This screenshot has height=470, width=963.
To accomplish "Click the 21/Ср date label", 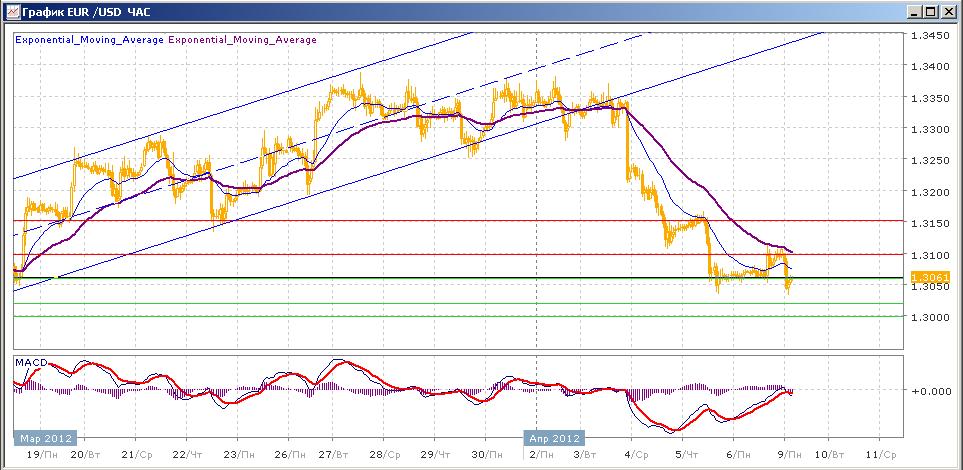I will coord(137,455).
